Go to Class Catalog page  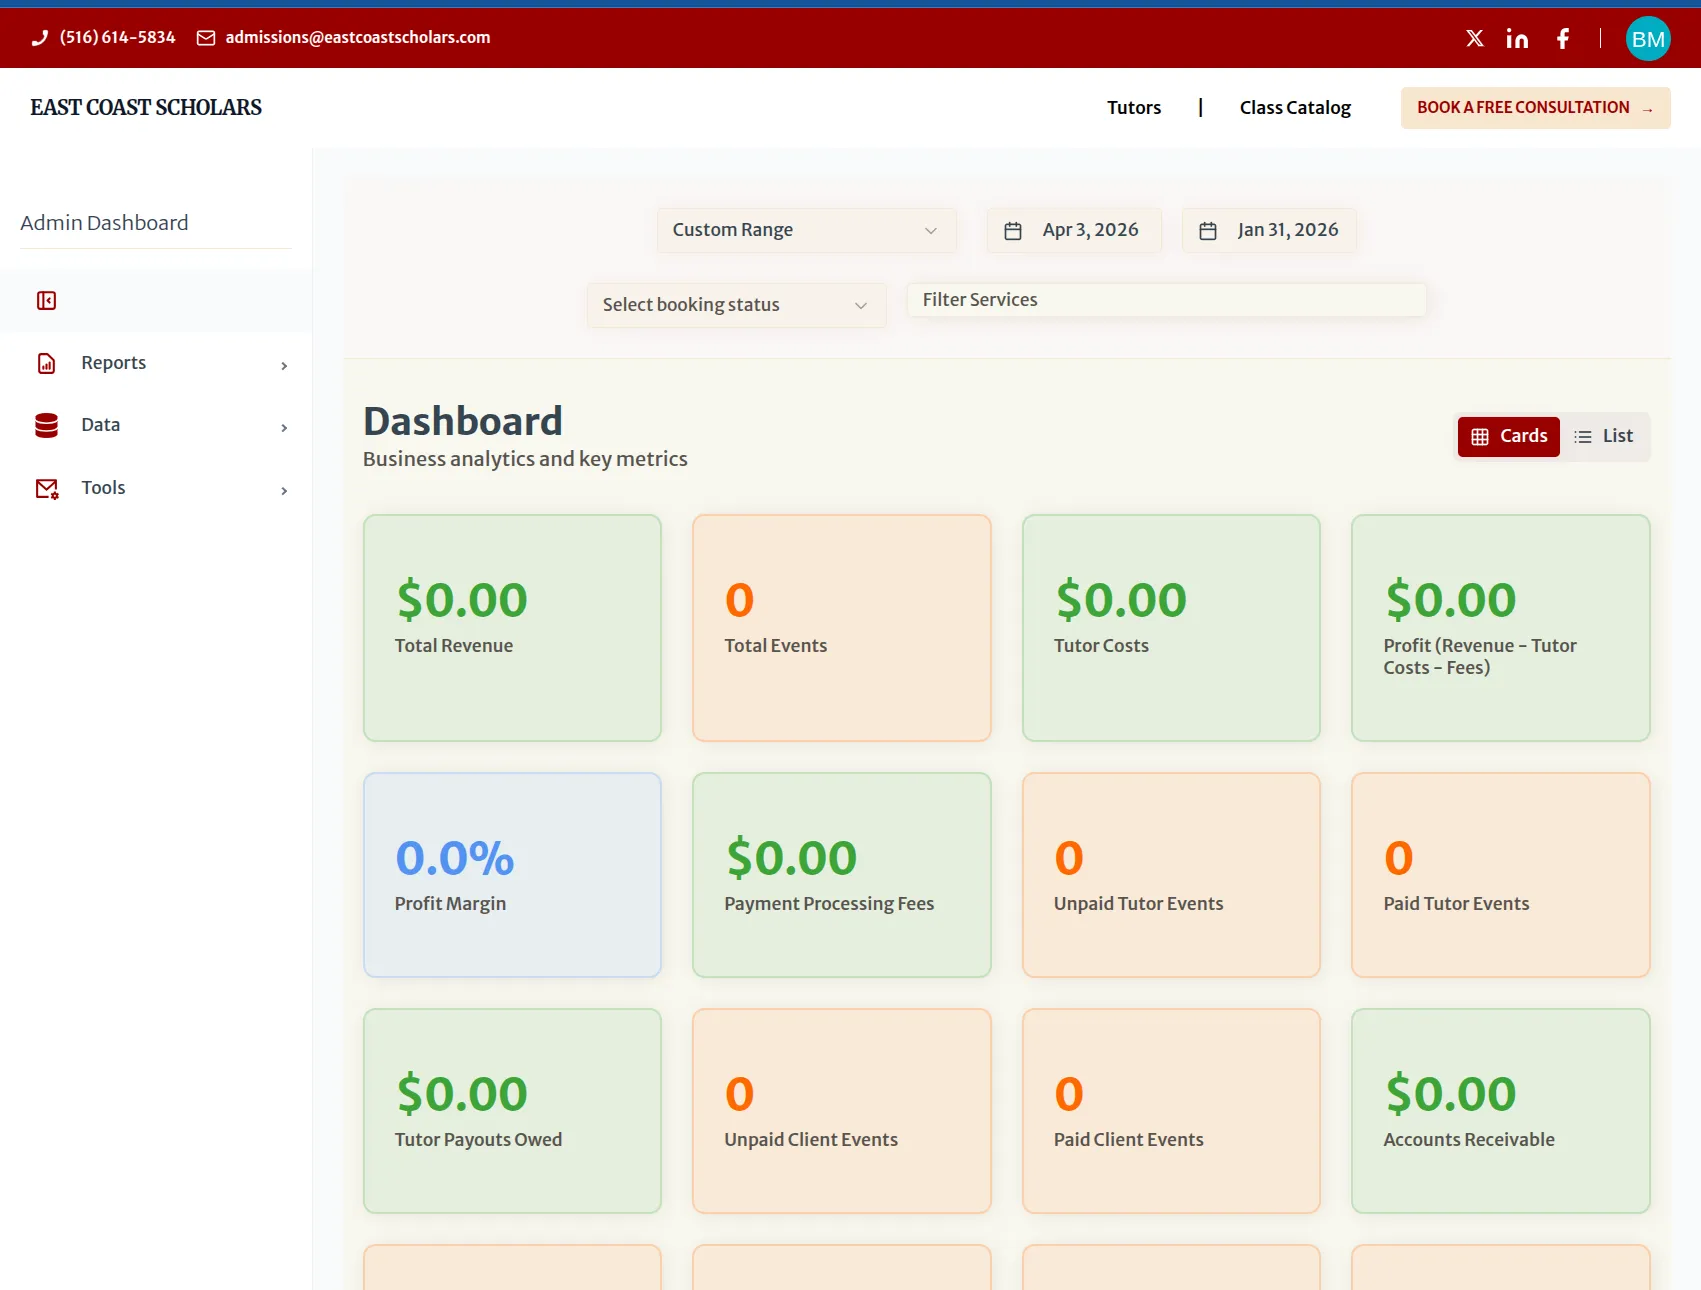click(x=1294, y=107)
